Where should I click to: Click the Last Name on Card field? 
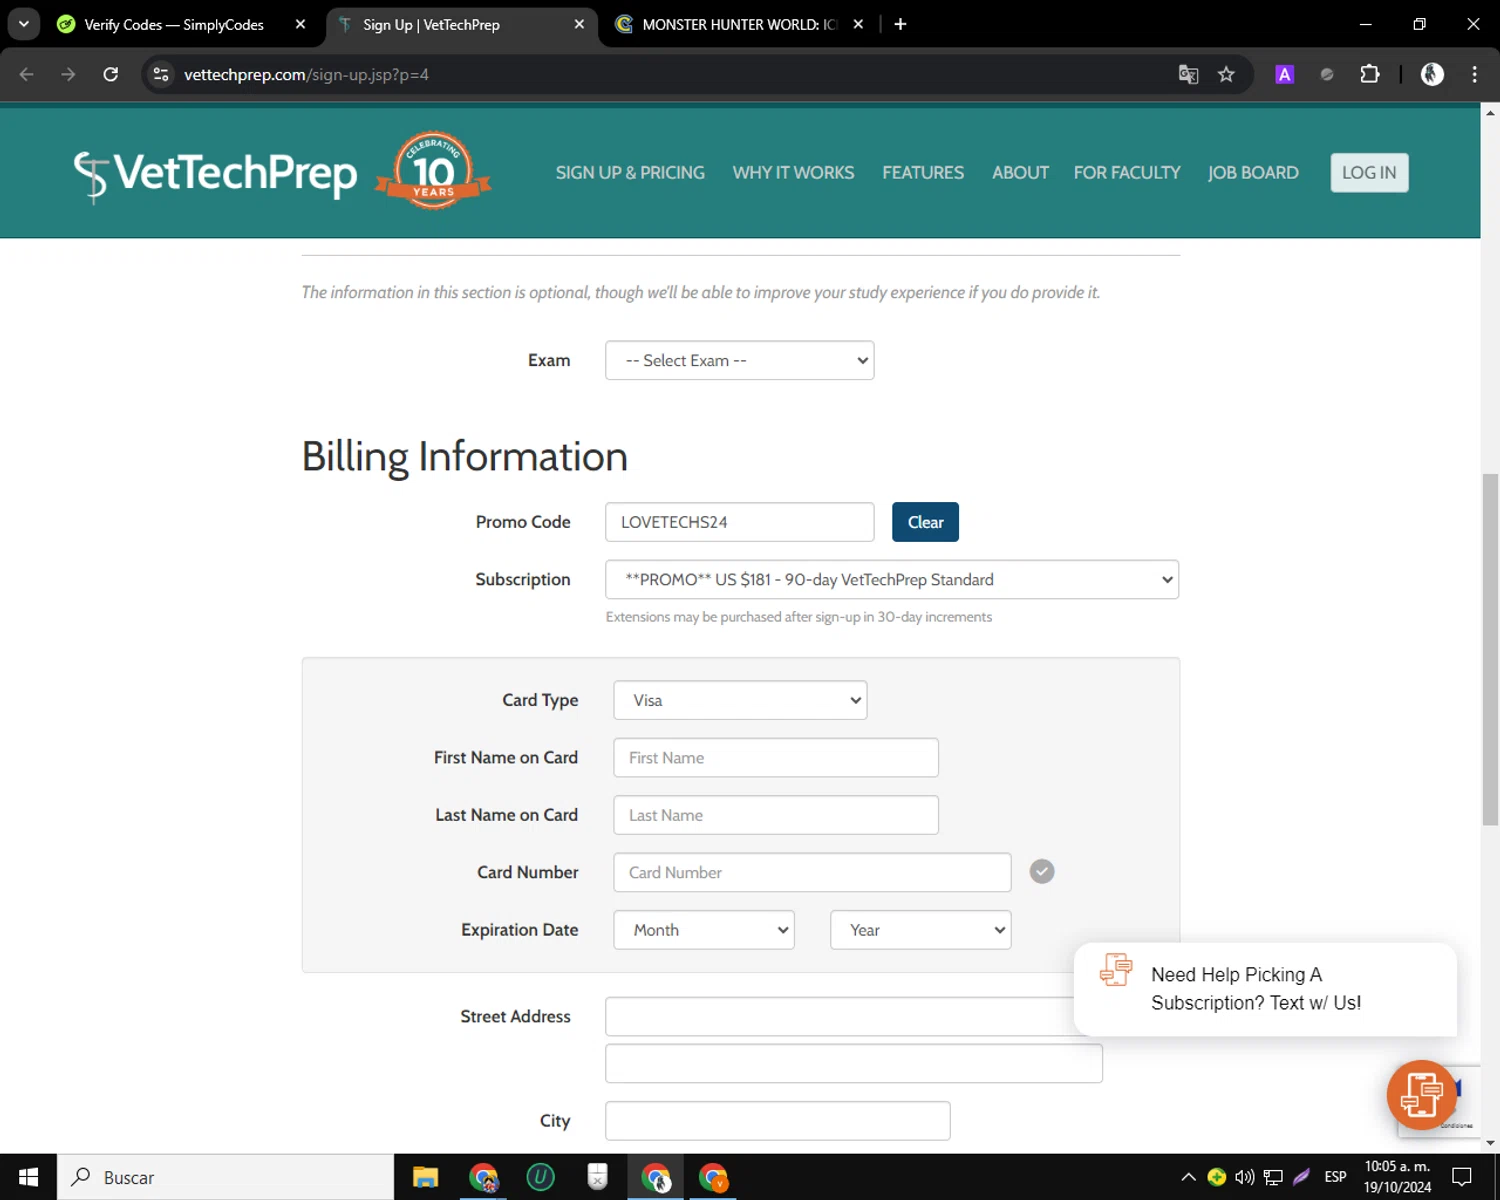[x=776, y=815]
